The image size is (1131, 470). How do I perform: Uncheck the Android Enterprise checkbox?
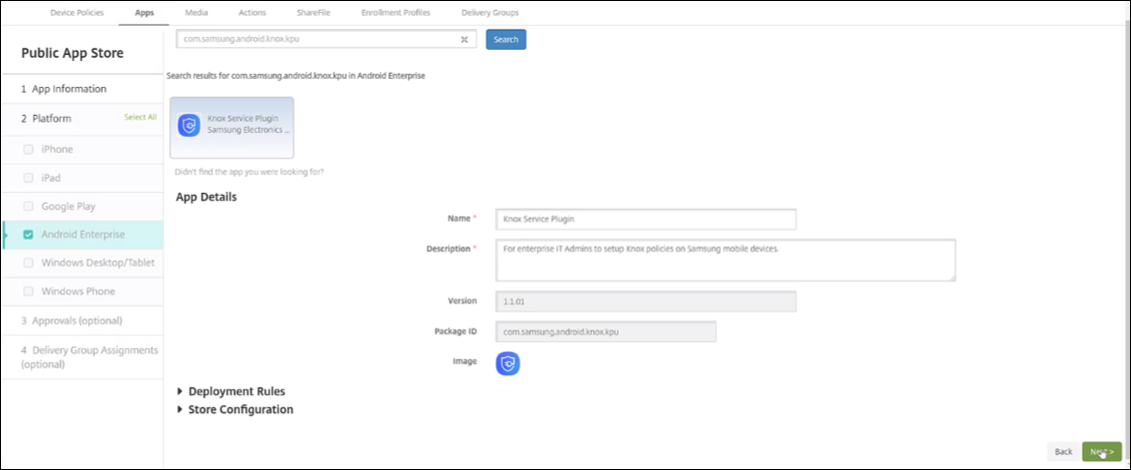(x=28, y=234)
